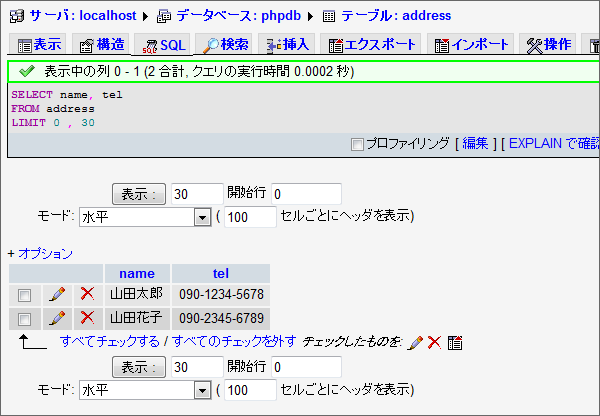Click the cell 山田太郎
The image size is (600, 416).
[x=137, y=294]
